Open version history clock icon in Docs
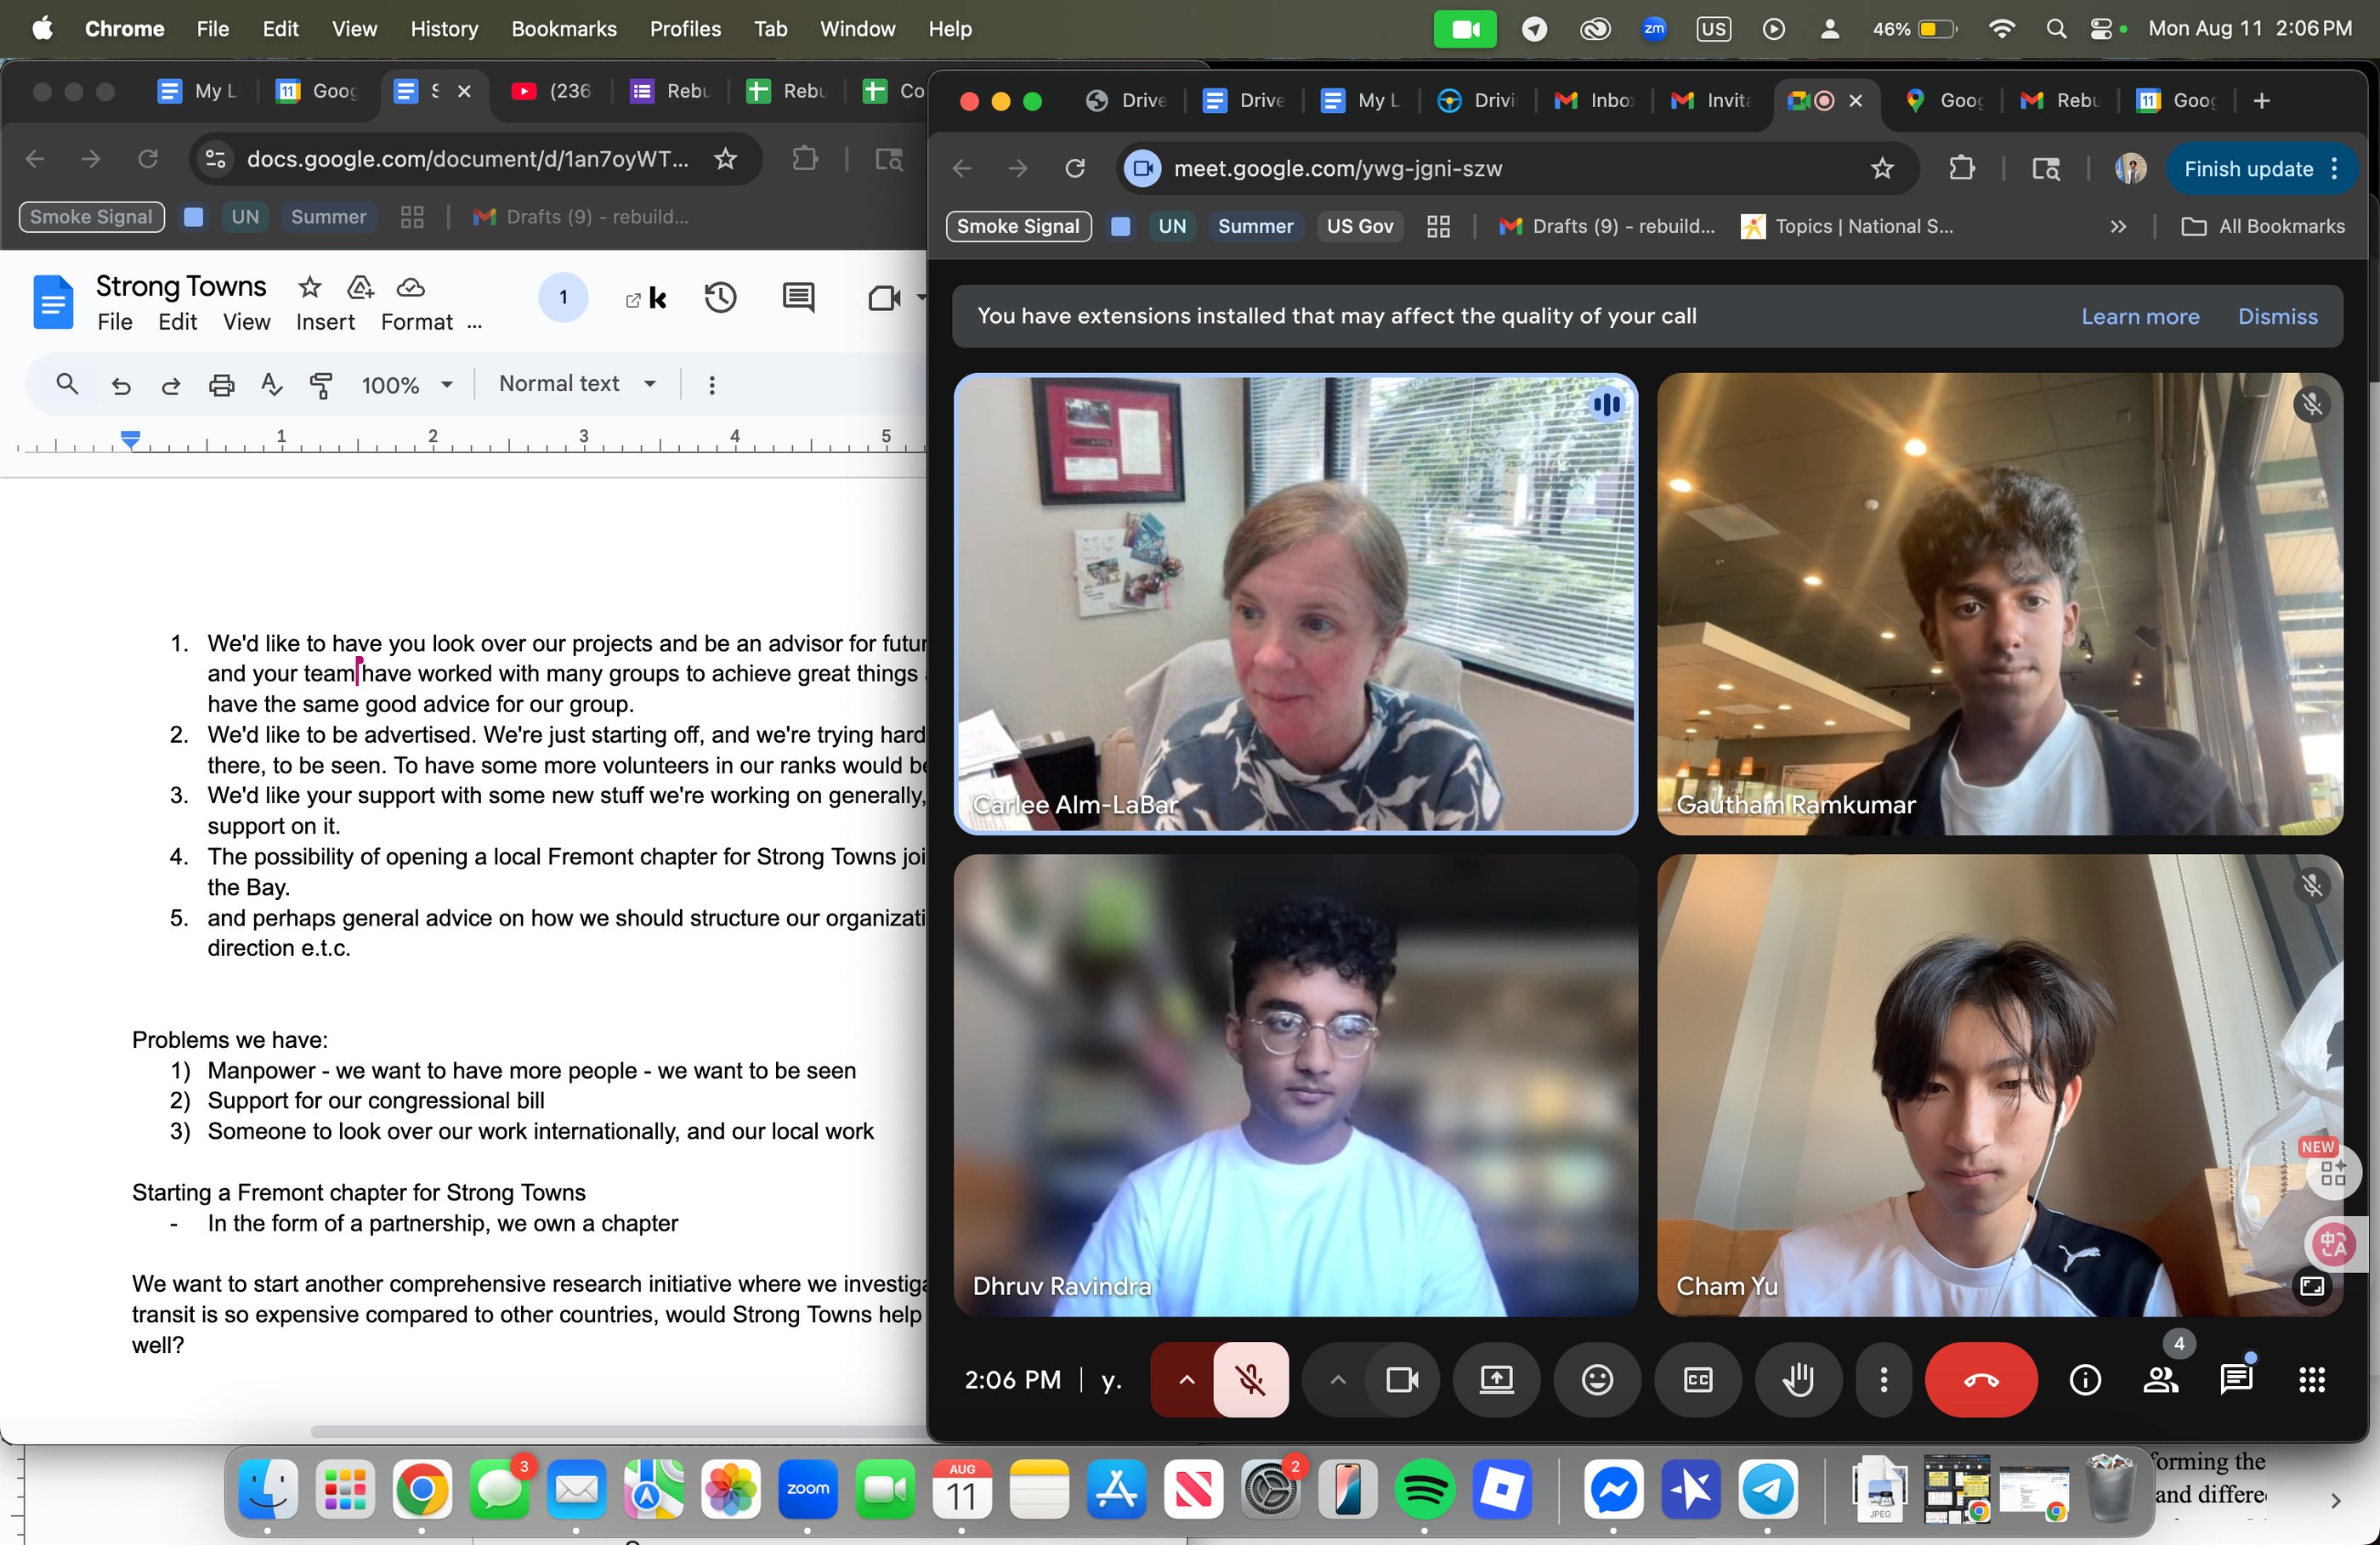This screenshot has width=2380, height=1545. pos(720,297)
